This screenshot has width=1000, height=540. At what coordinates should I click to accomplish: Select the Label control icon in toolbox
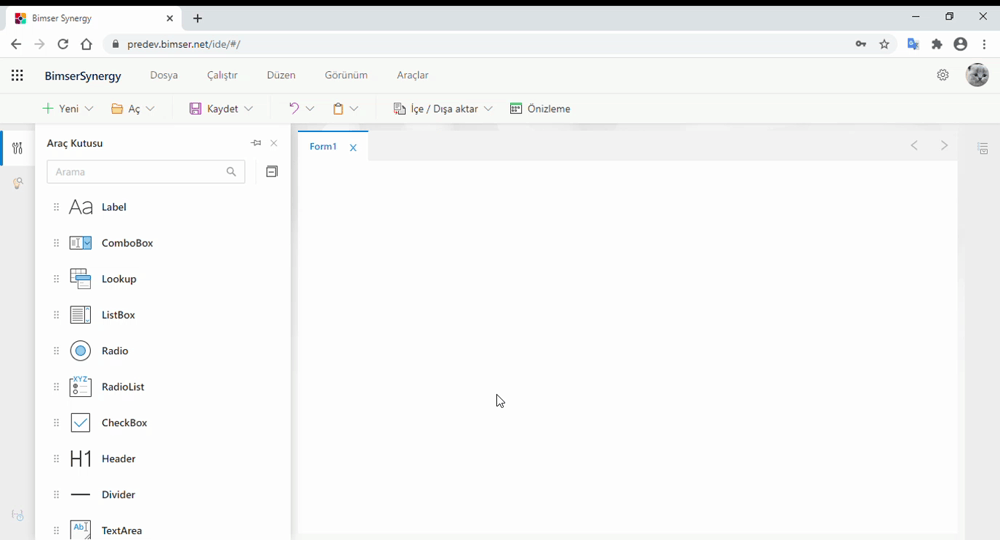coord(80,207)
